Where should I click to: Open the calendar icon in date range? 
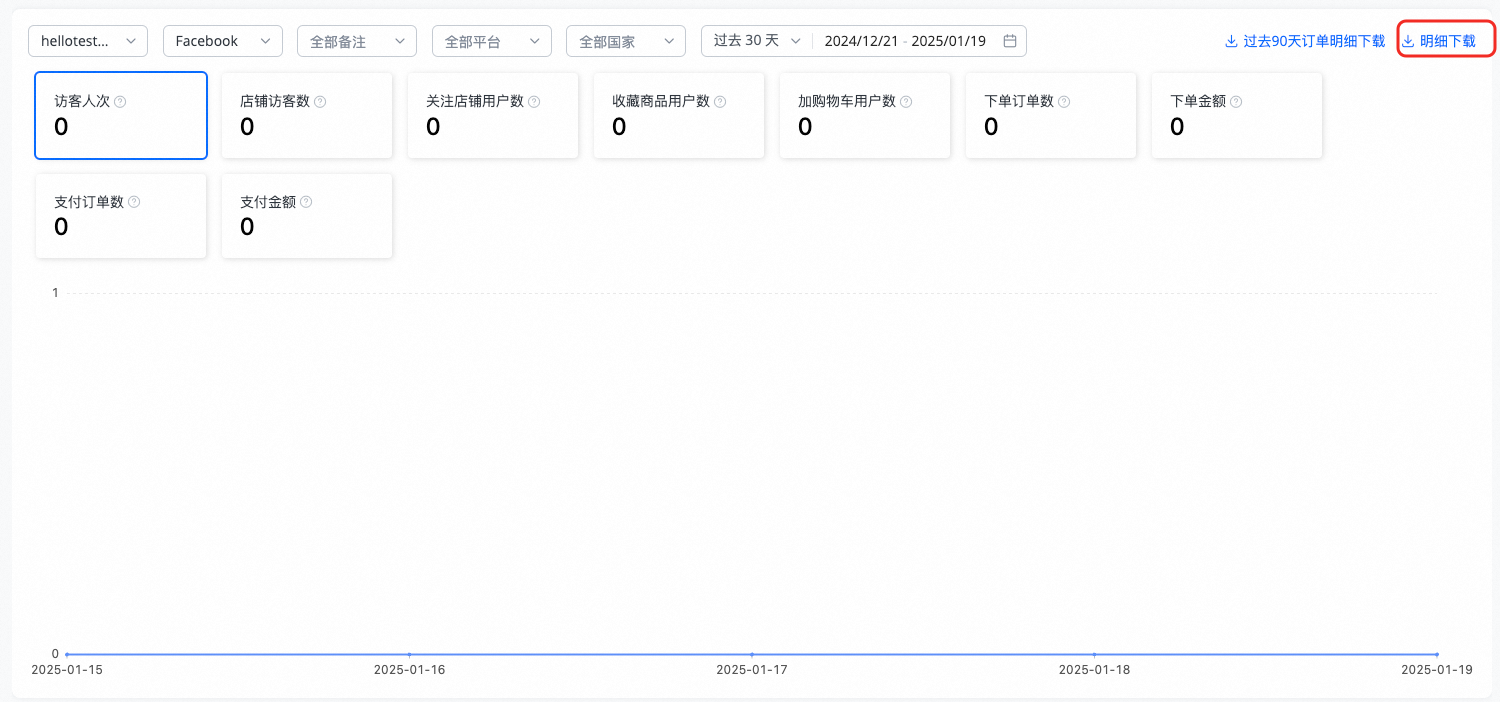[x=1010, y=41]
